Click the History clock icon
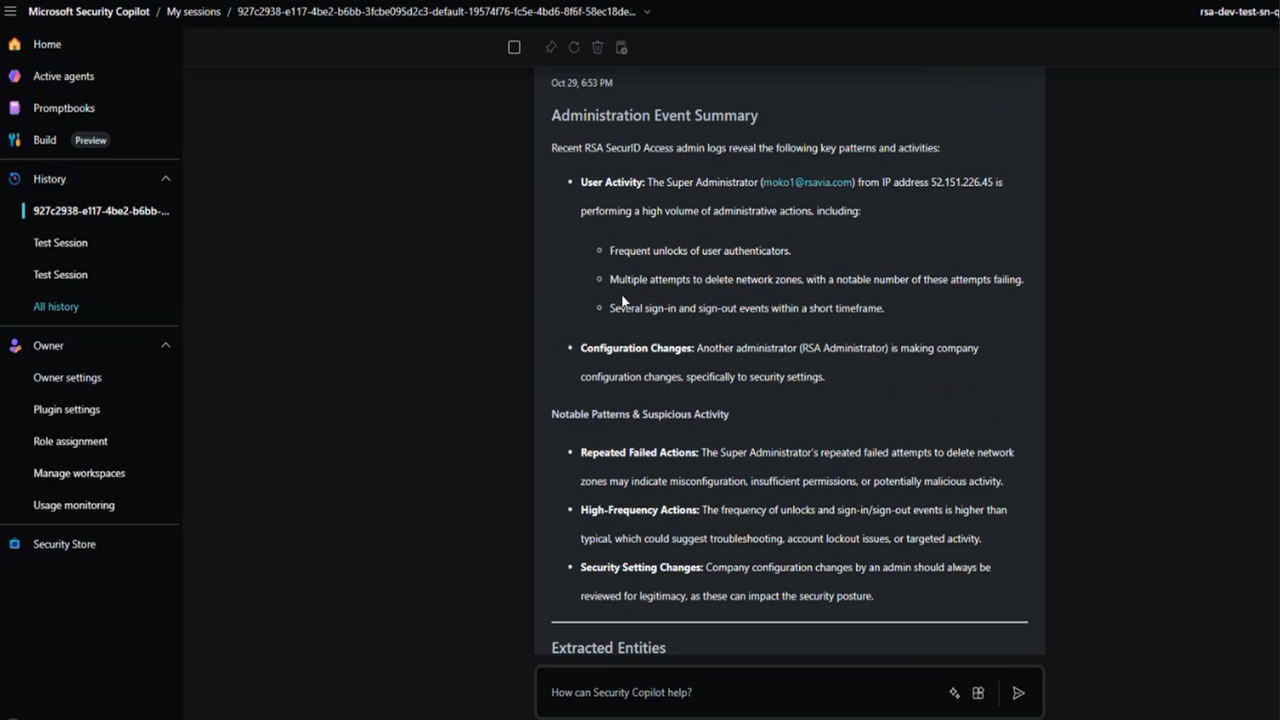The width and height of the screenshot is (1280, 720). coord(14,179)
